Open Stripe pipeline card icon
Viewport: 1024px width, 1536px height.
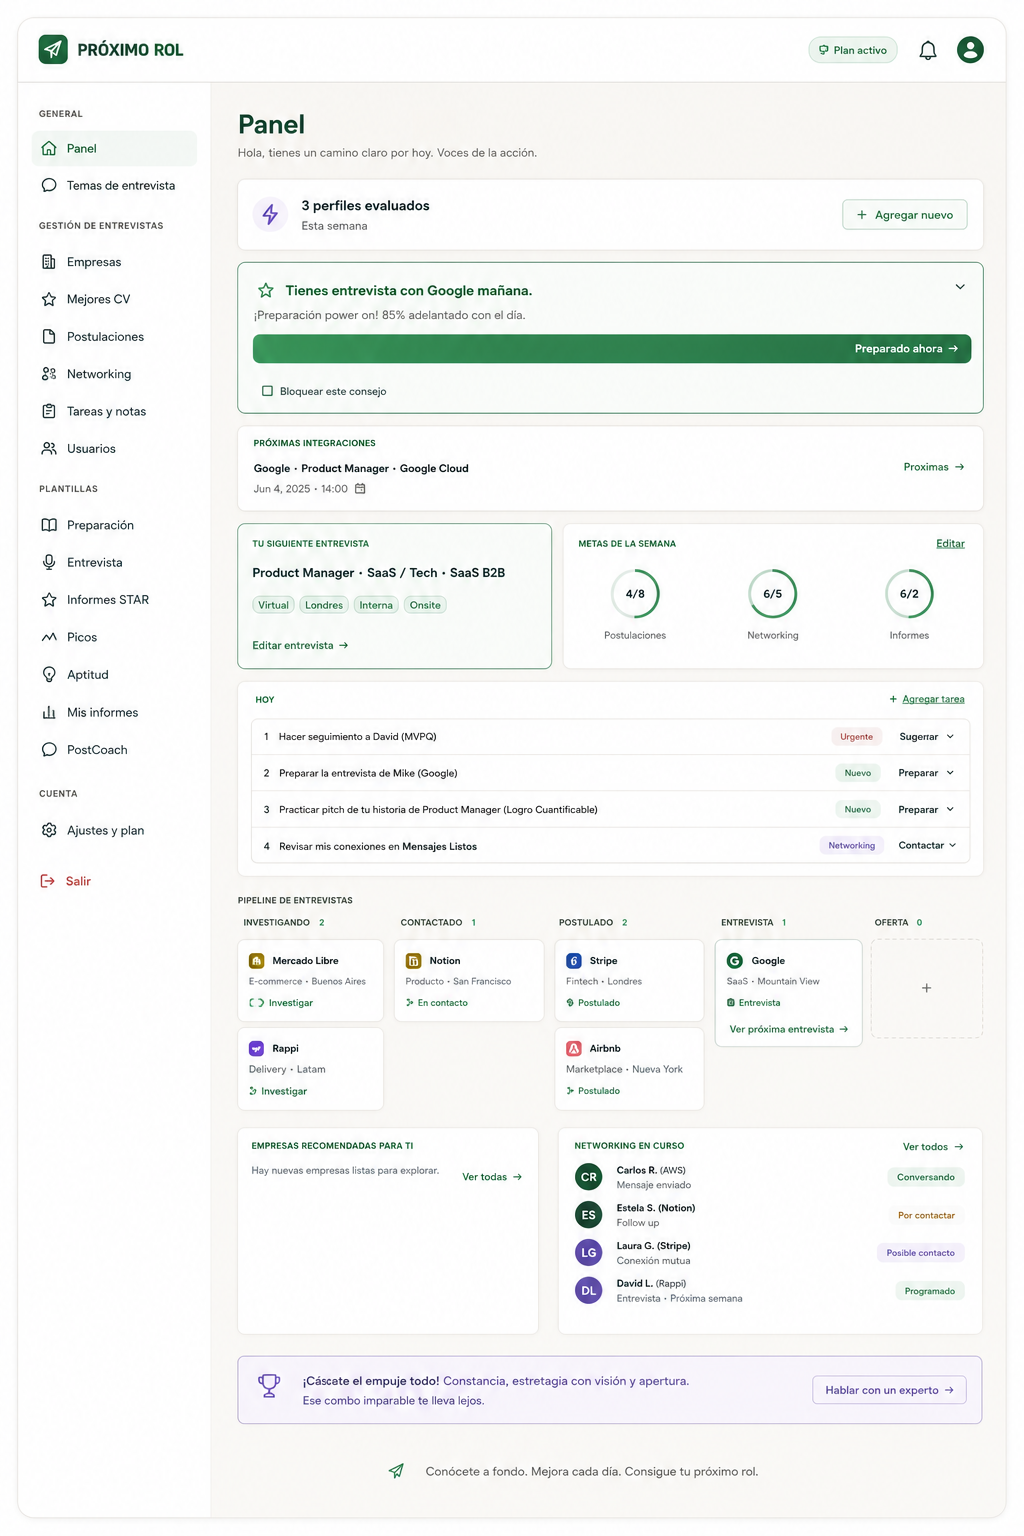(574, 961)
